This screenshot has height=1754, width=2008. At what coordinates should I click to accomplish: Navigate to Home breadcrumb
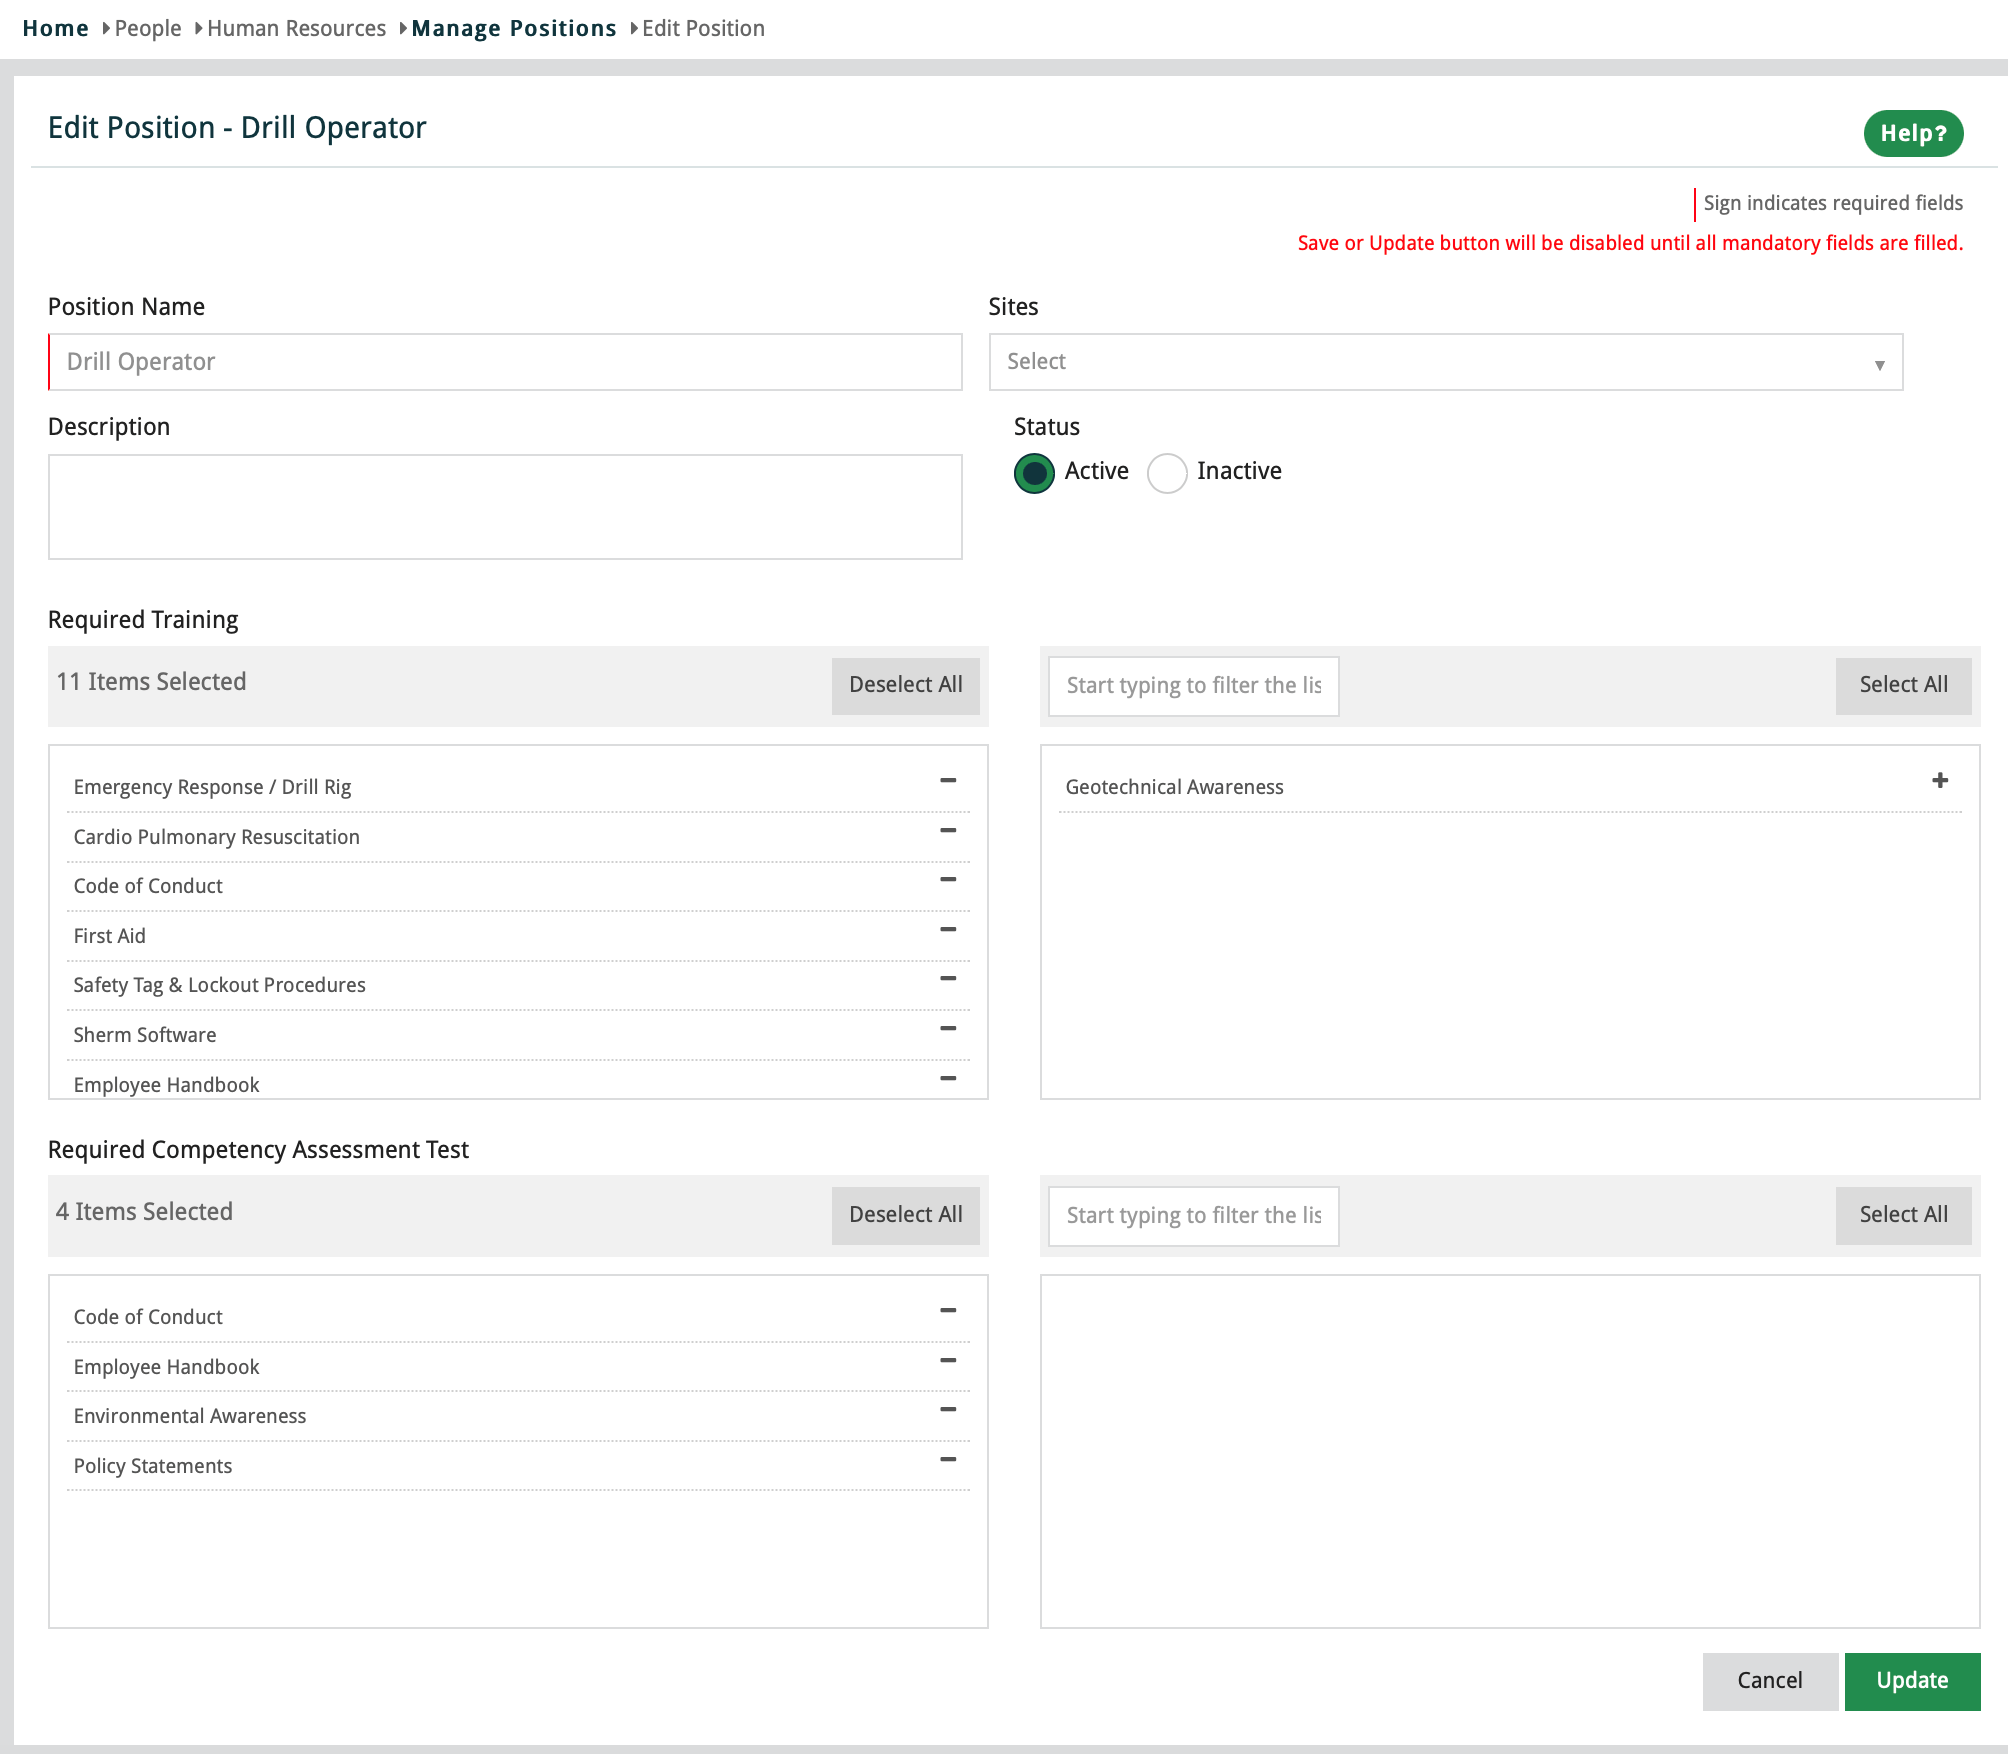(55, 28)
